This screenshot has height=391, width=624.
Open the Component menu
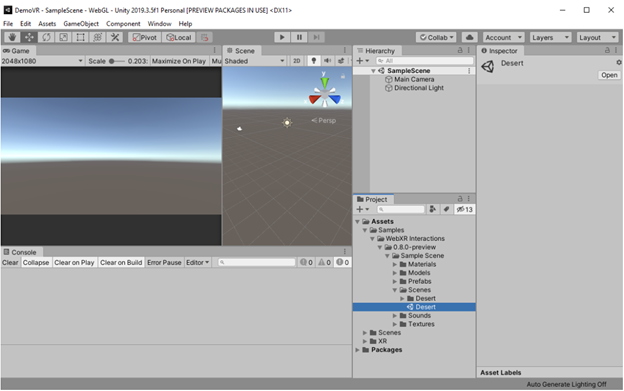click(123, 24)
